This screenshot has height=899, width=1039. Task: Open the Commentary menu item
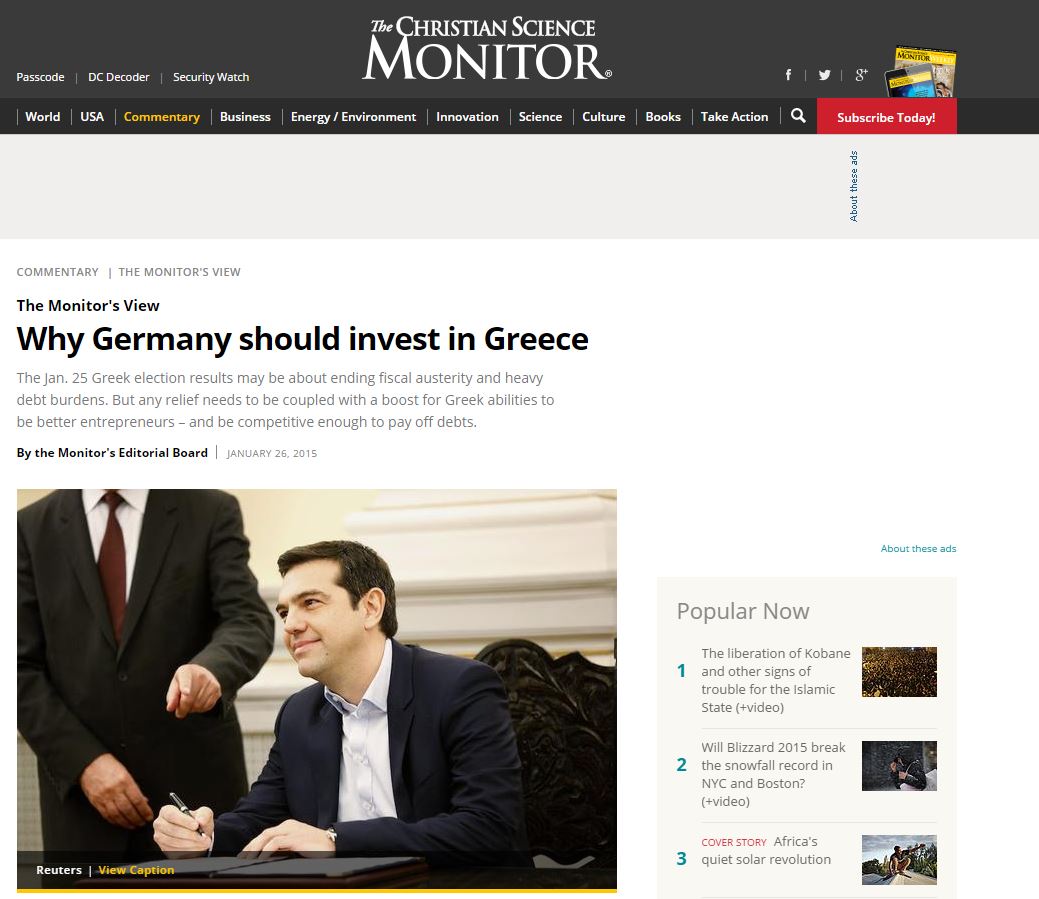click(162, 117)
